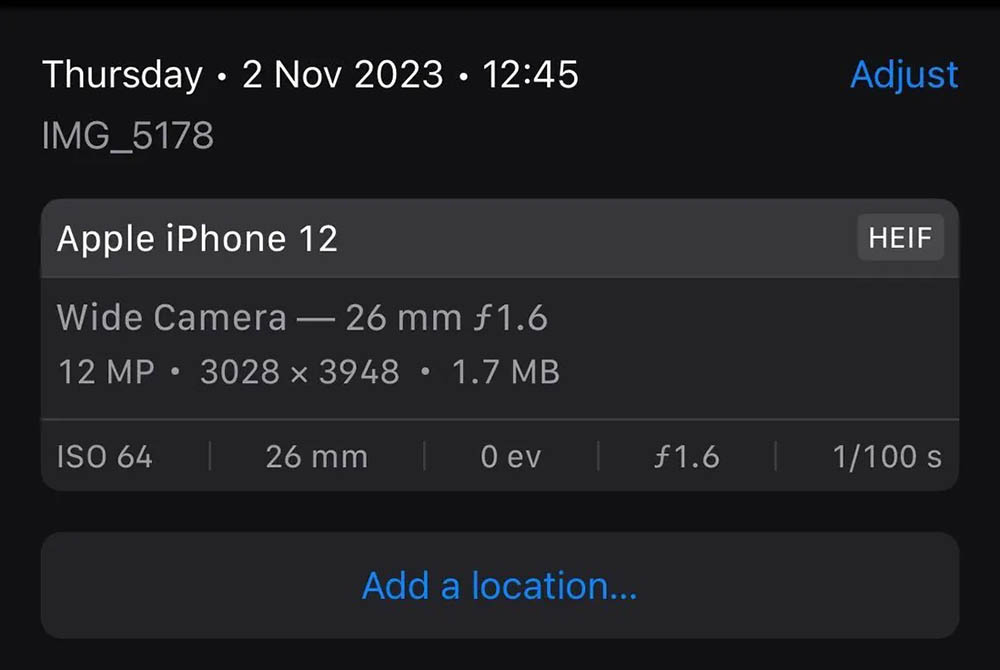The width and height of the screenshot is (1000, 670).
Task: Click the Apple iPhone 12 device title
Action: point(197,239)
